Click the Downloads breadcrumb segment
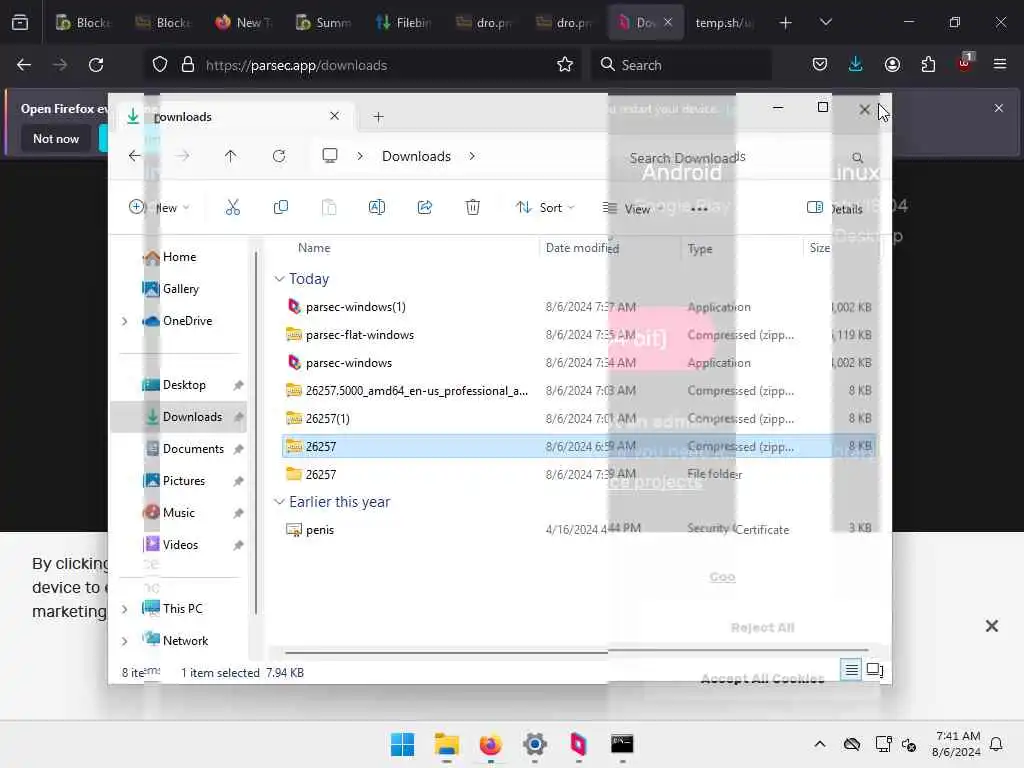Image resolution: width=1024 pixels, height=768 pixels. pyautogui.click(x=417, y=156)
